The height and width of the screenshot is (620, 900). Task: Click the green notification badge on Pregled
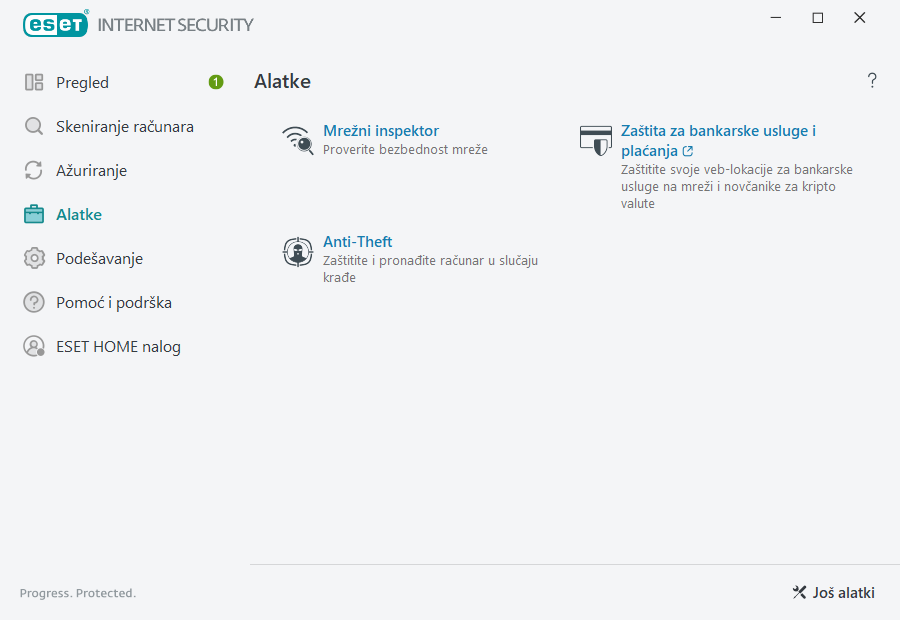point(215,82)
